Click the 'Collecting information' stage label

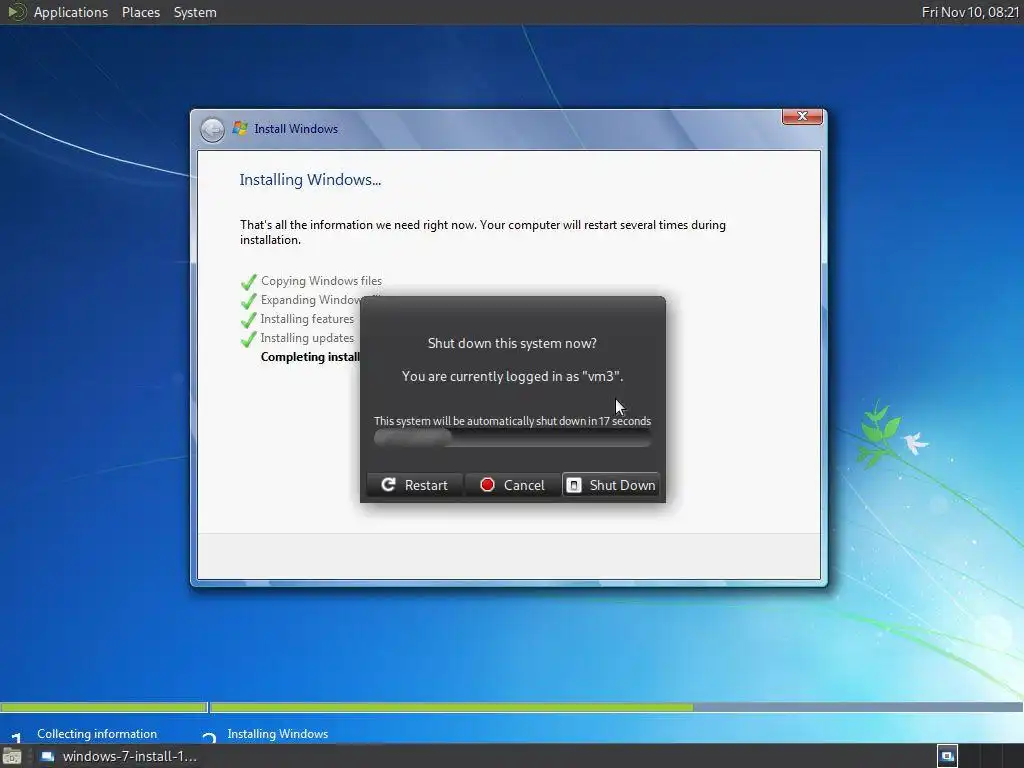97,734
